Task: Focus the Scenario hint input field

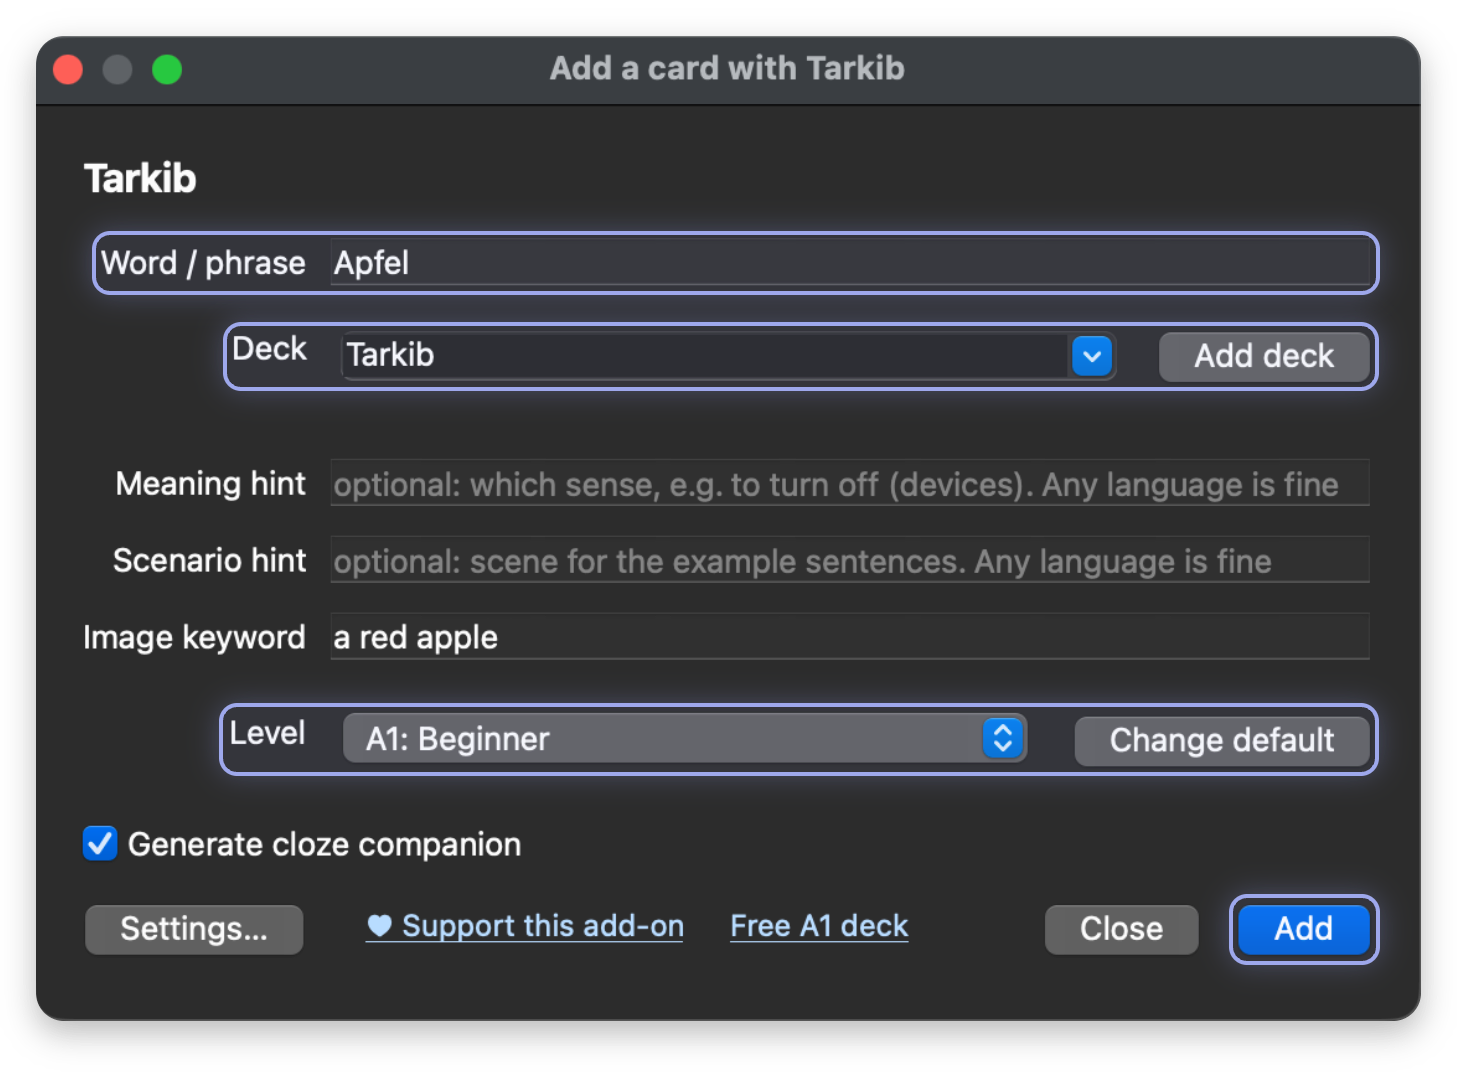Action: tap(850, 561)
